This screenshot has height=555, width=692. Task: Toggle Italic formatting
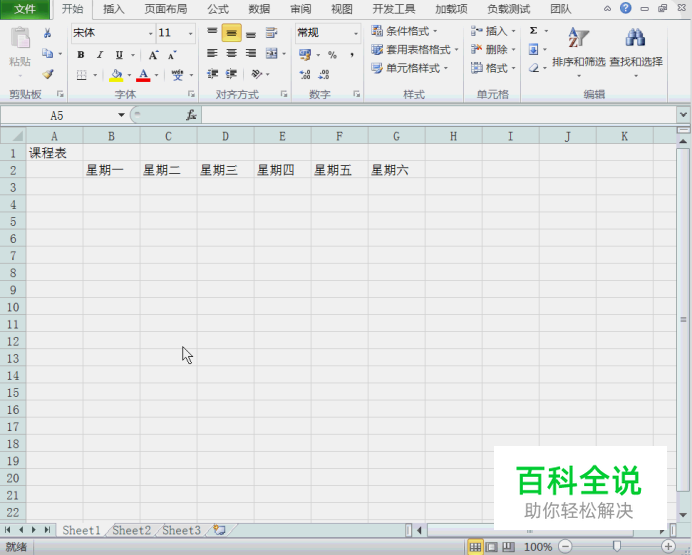click(100, 55)
